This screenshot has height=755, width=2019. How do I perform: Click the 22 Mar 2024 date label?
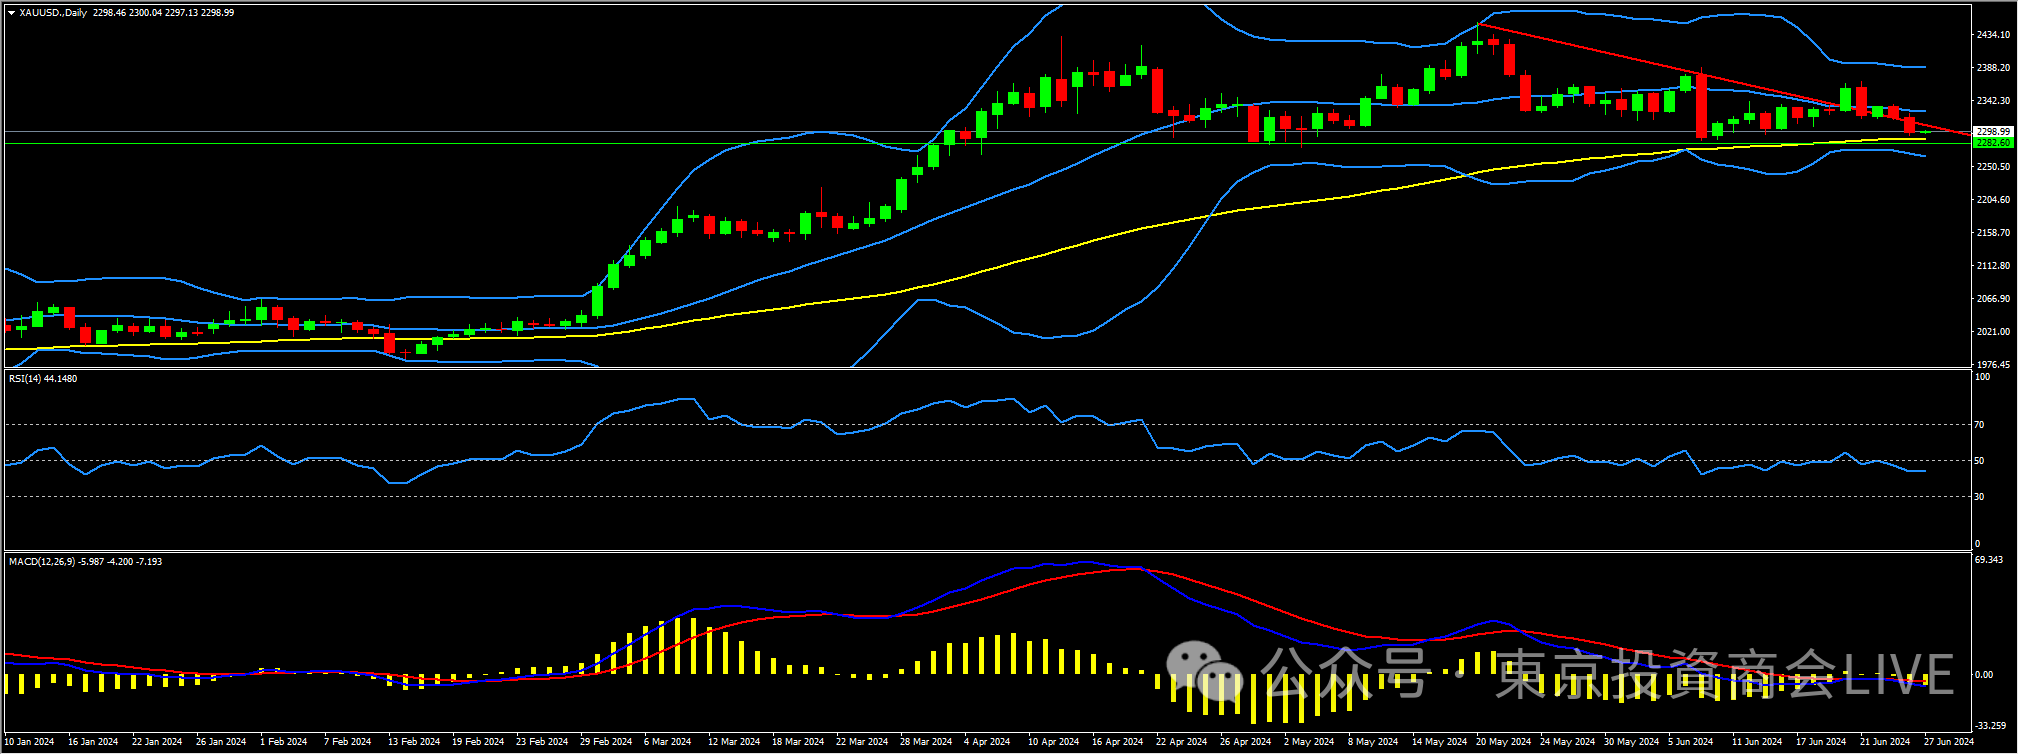point(862,742)
